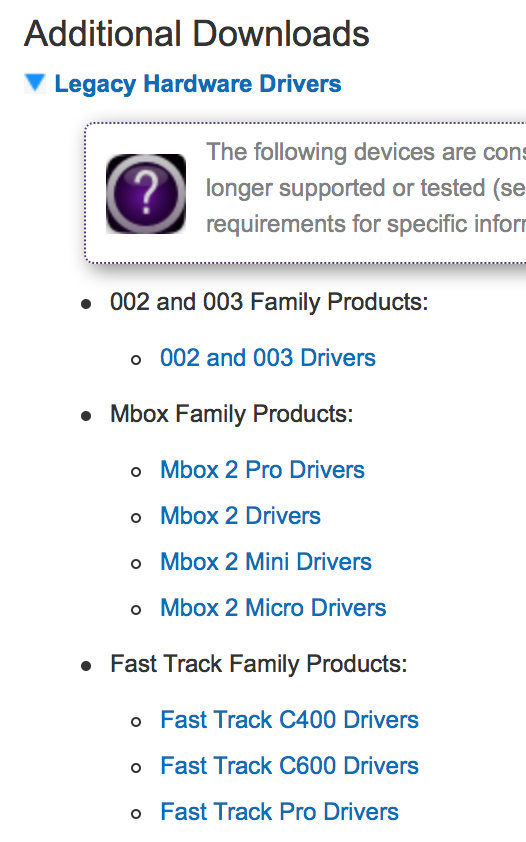Open the Mbox 2 Mini Drivers link
The height and width of the screenshot is (842, 526).
tap(266, 562)
